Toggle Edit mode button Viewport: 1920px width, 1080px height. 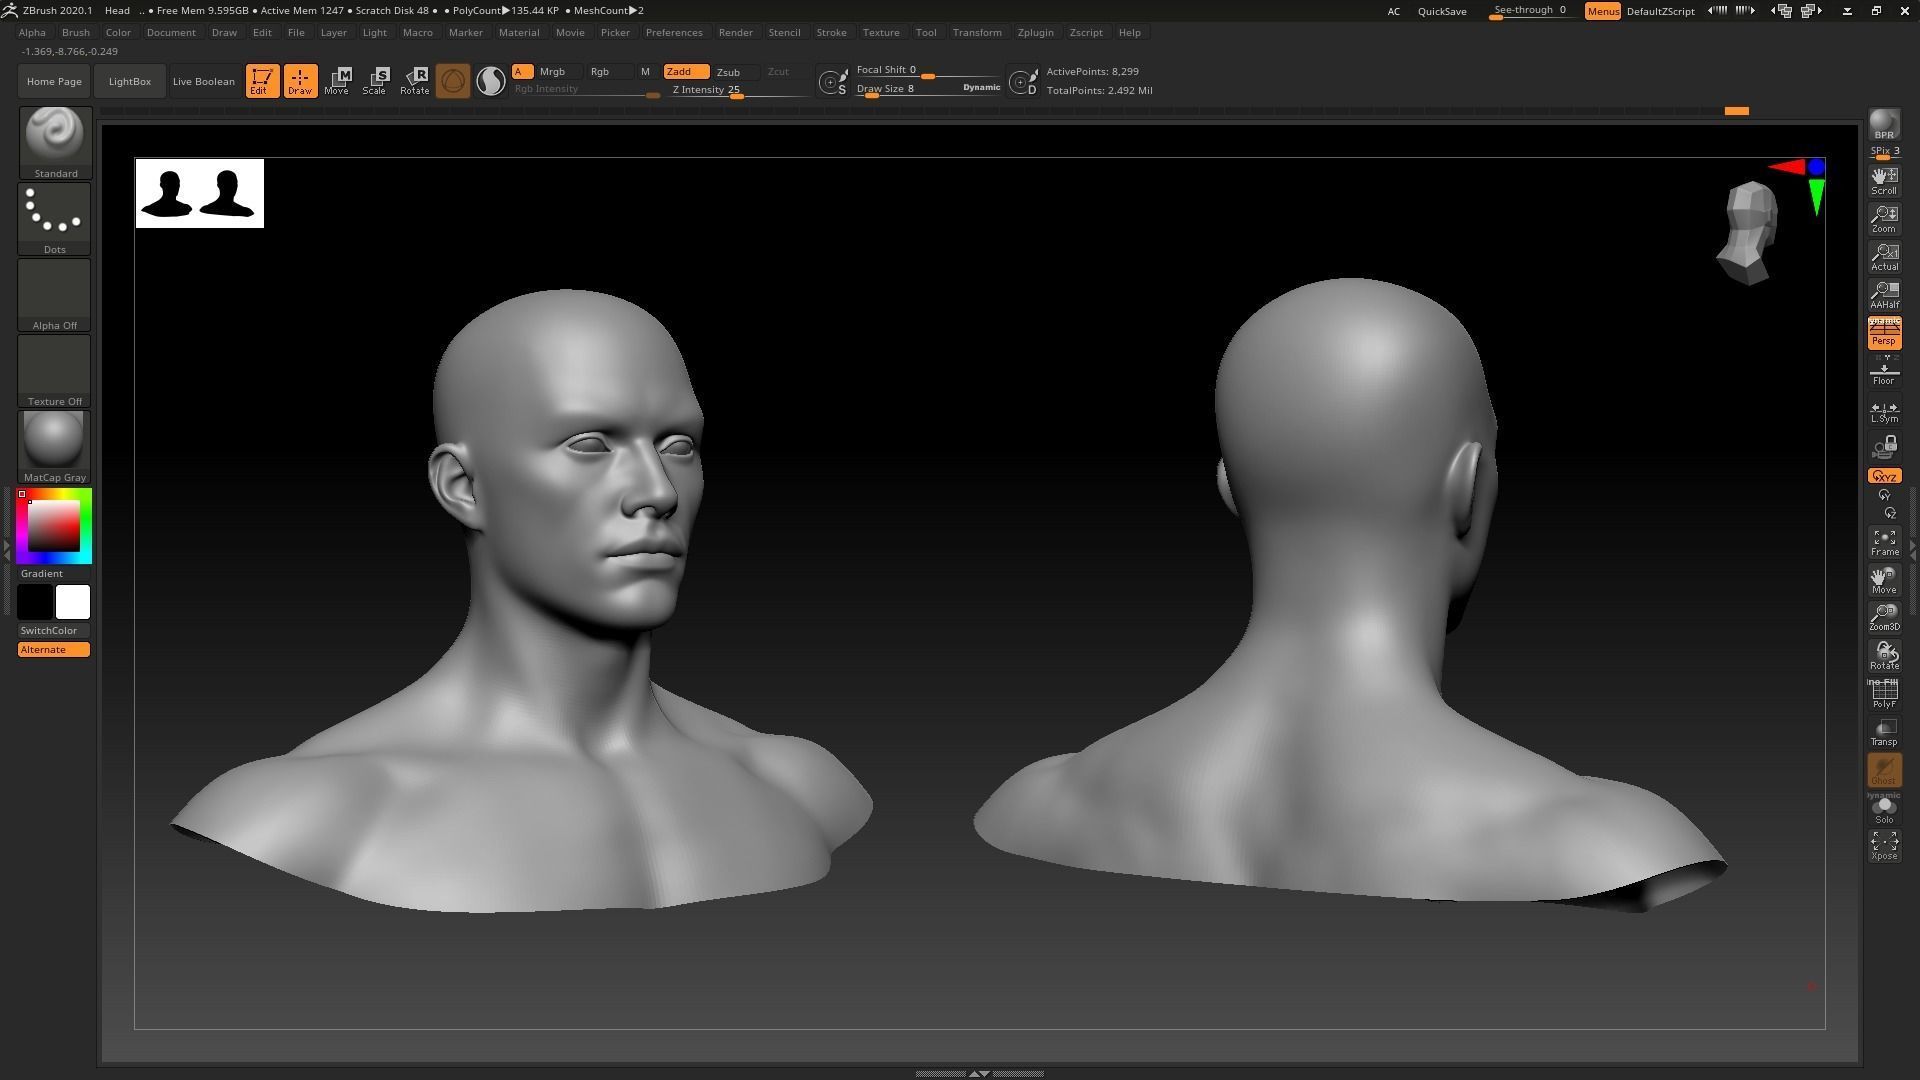pyautogui.click(x=262, y=81)
